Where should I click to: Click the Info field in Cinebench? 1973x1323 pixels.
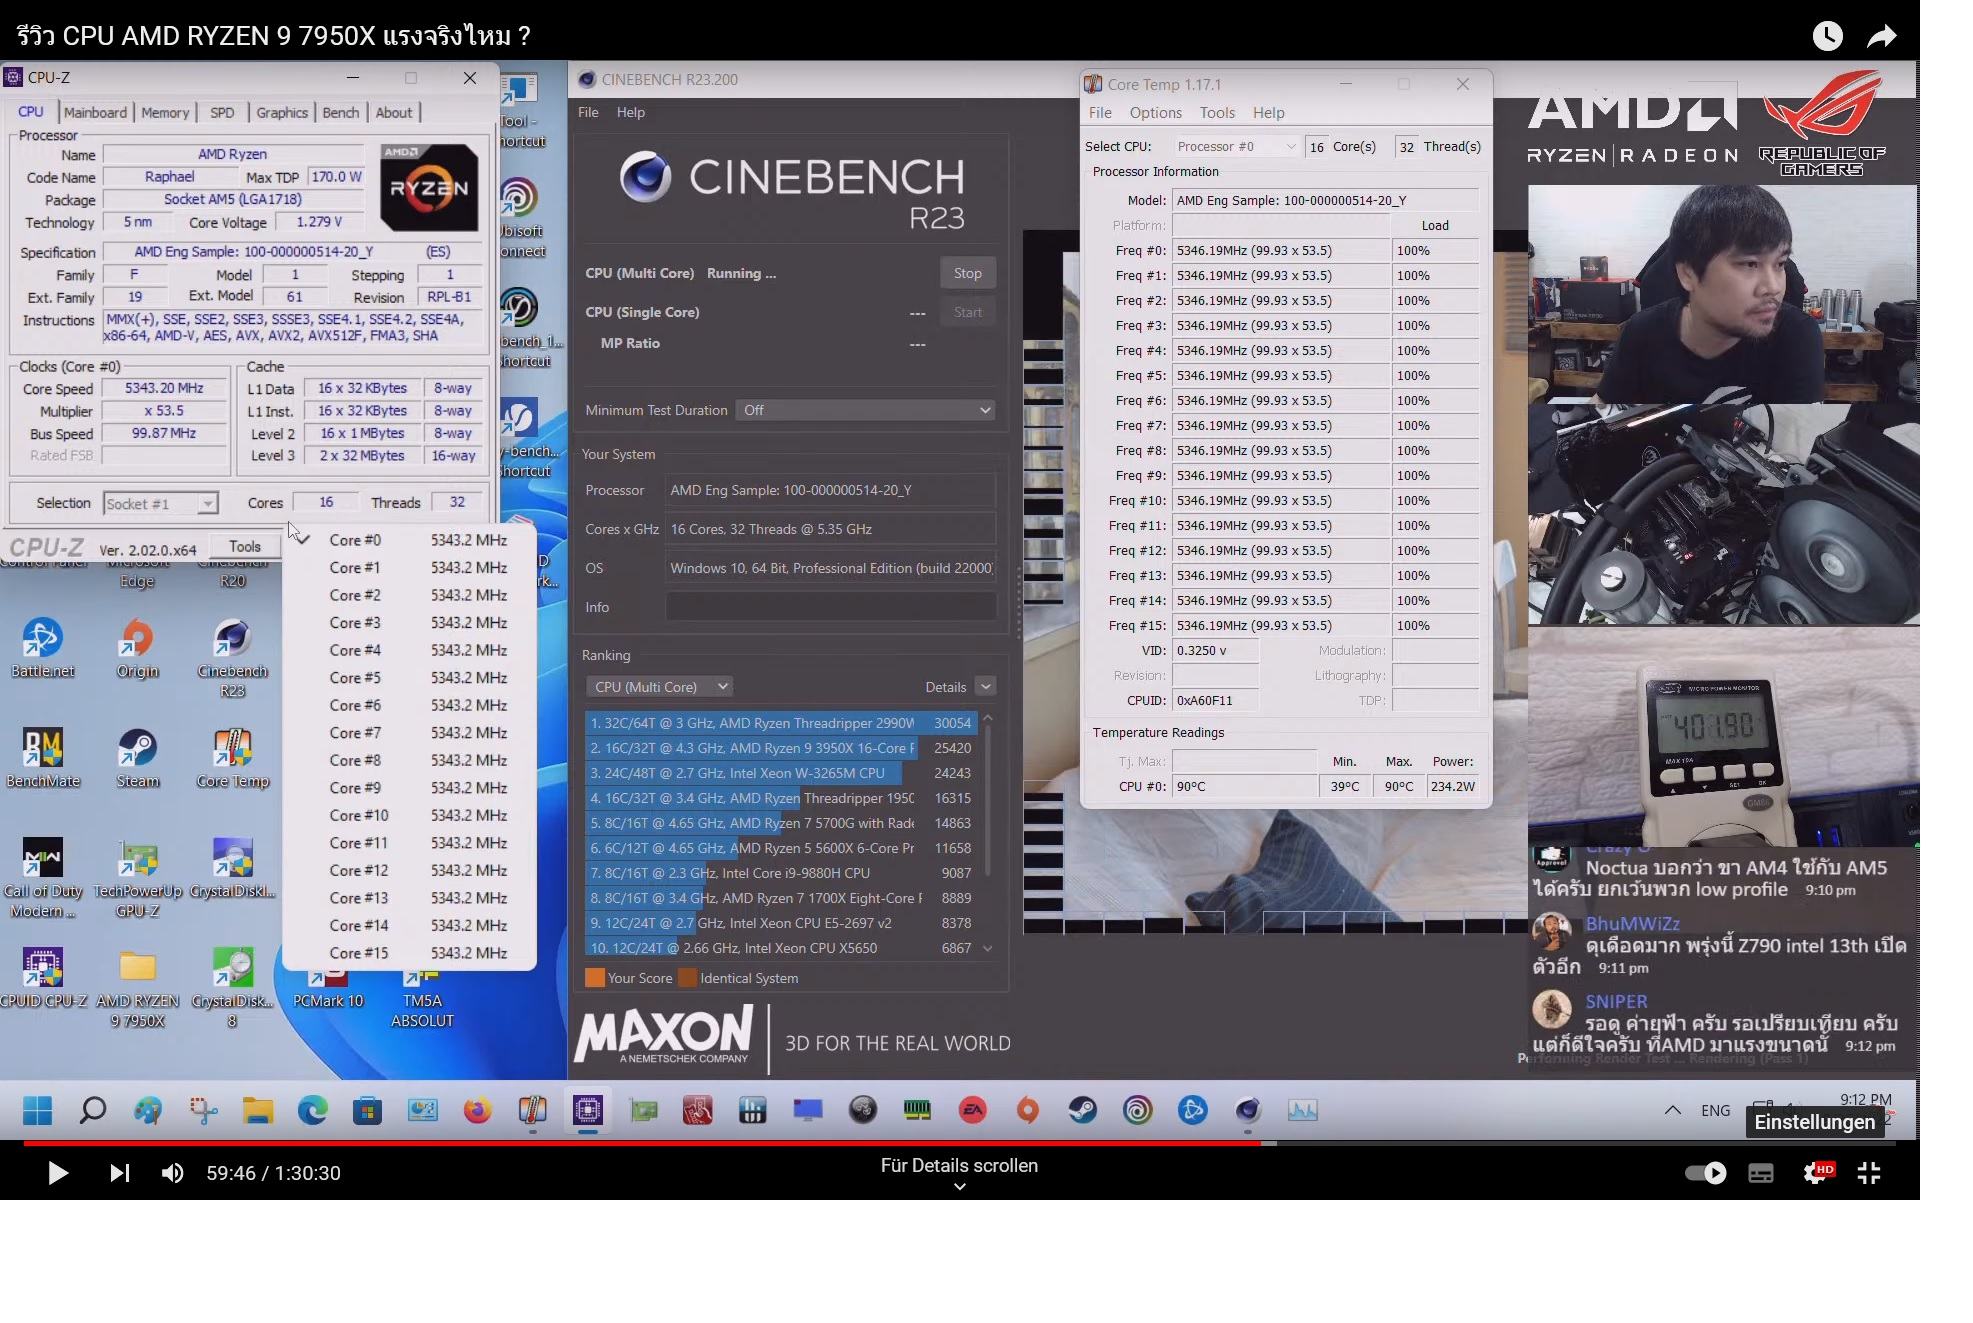tap(831, 607)
